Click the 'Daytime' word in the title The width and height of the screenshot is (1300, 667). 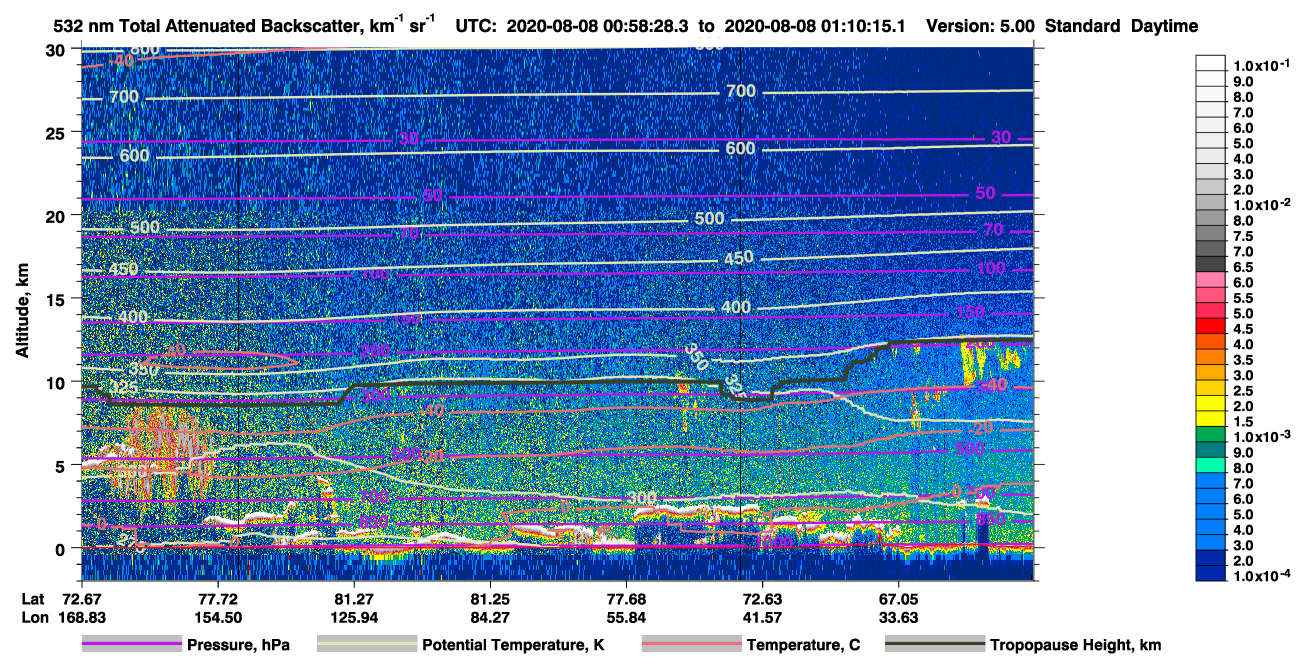click(x=1165, y=26)
